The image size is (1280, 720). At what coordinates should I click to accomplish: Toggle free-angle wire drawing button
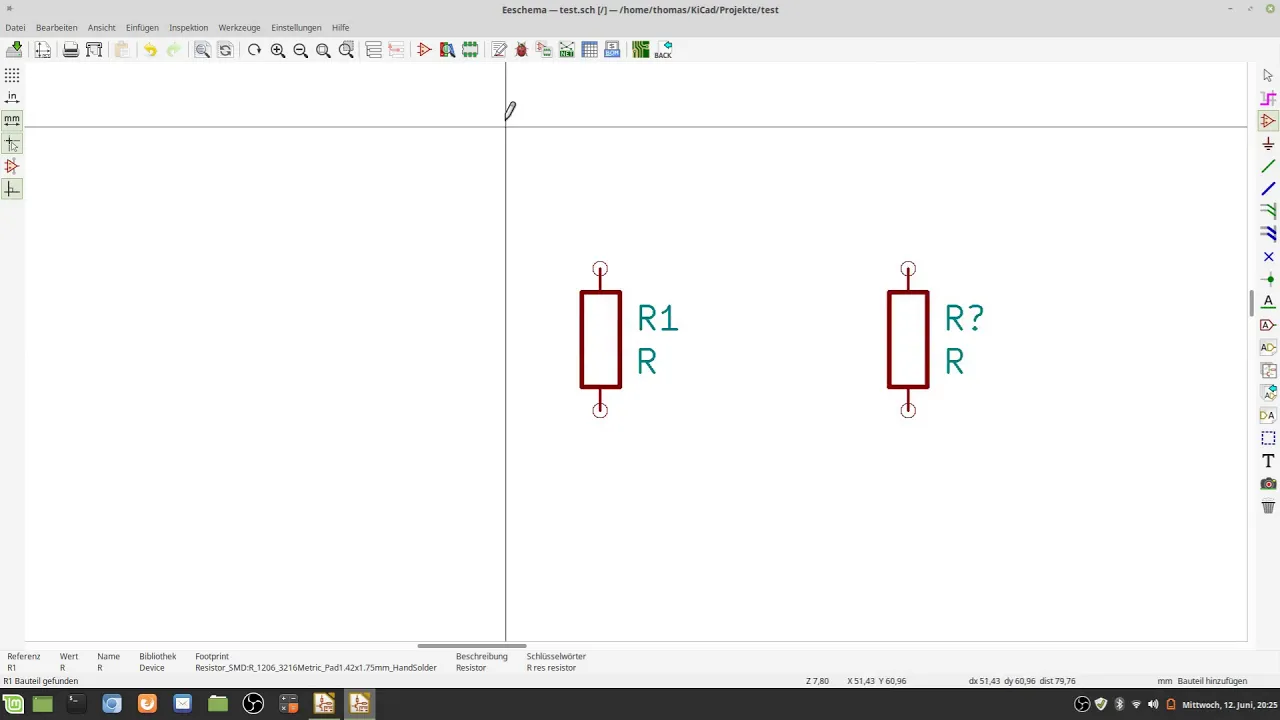12,189
